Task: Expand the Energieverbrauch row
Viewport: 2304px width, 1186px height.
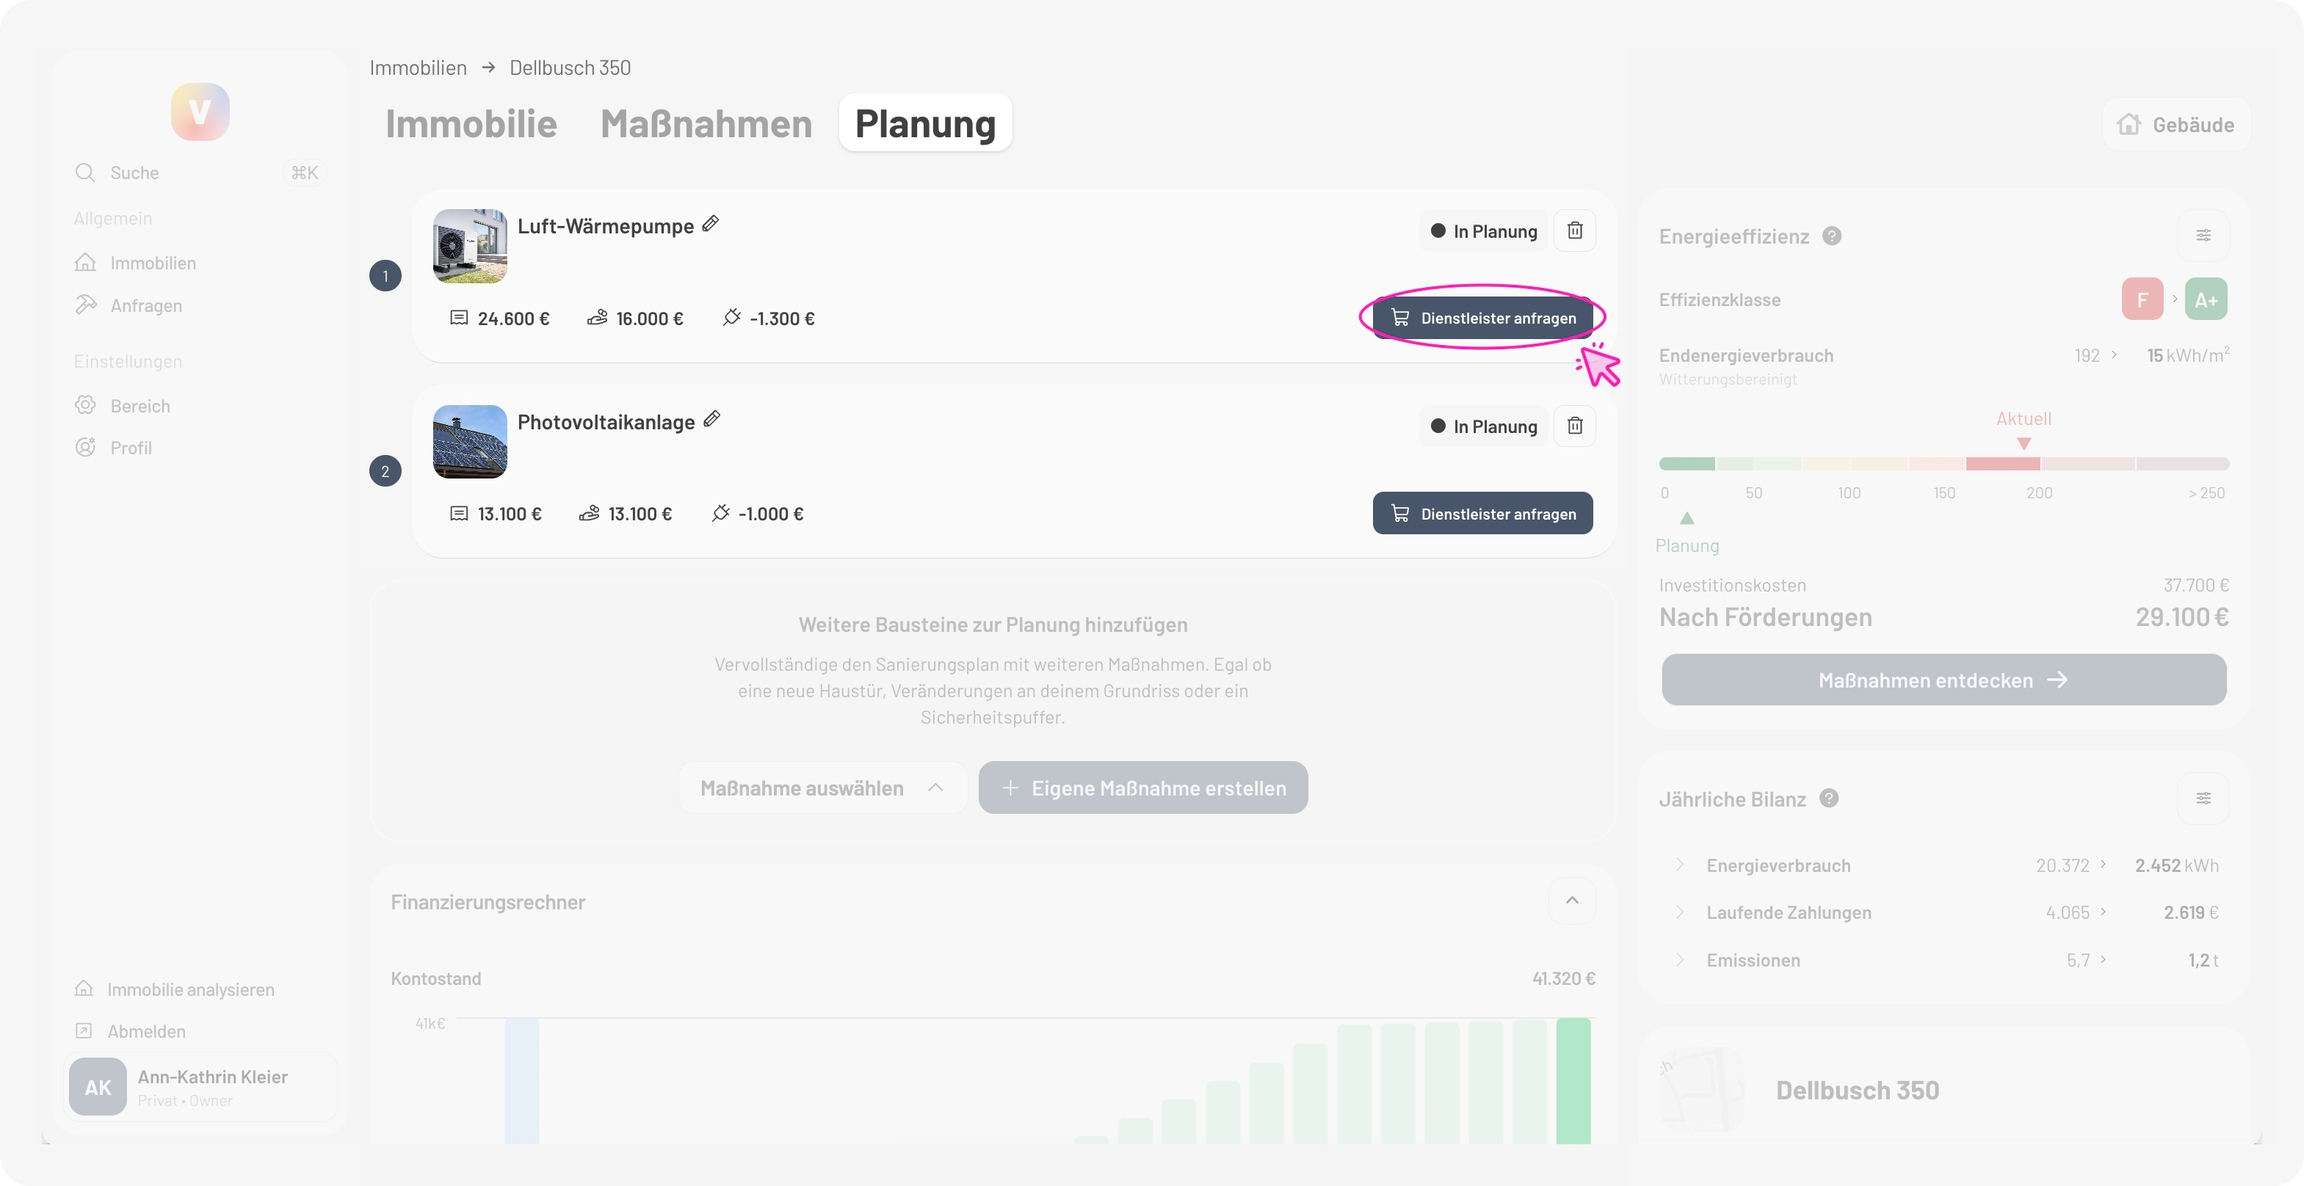Action: point(1680,865)
